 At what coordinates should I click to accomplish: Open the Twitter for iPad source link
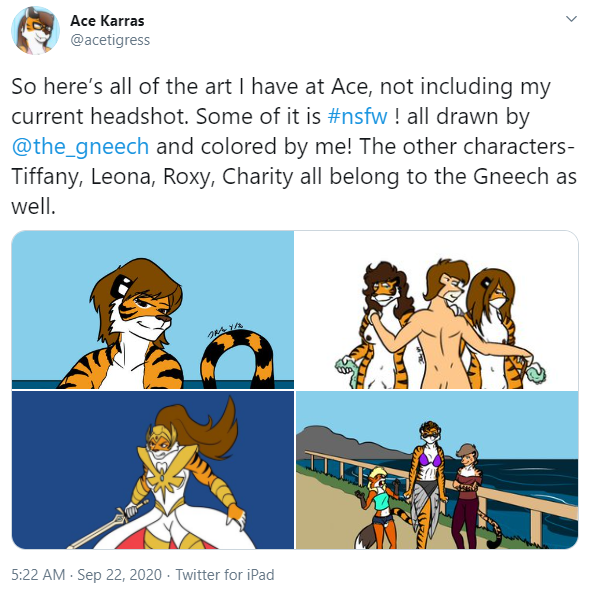coord(225,575)
